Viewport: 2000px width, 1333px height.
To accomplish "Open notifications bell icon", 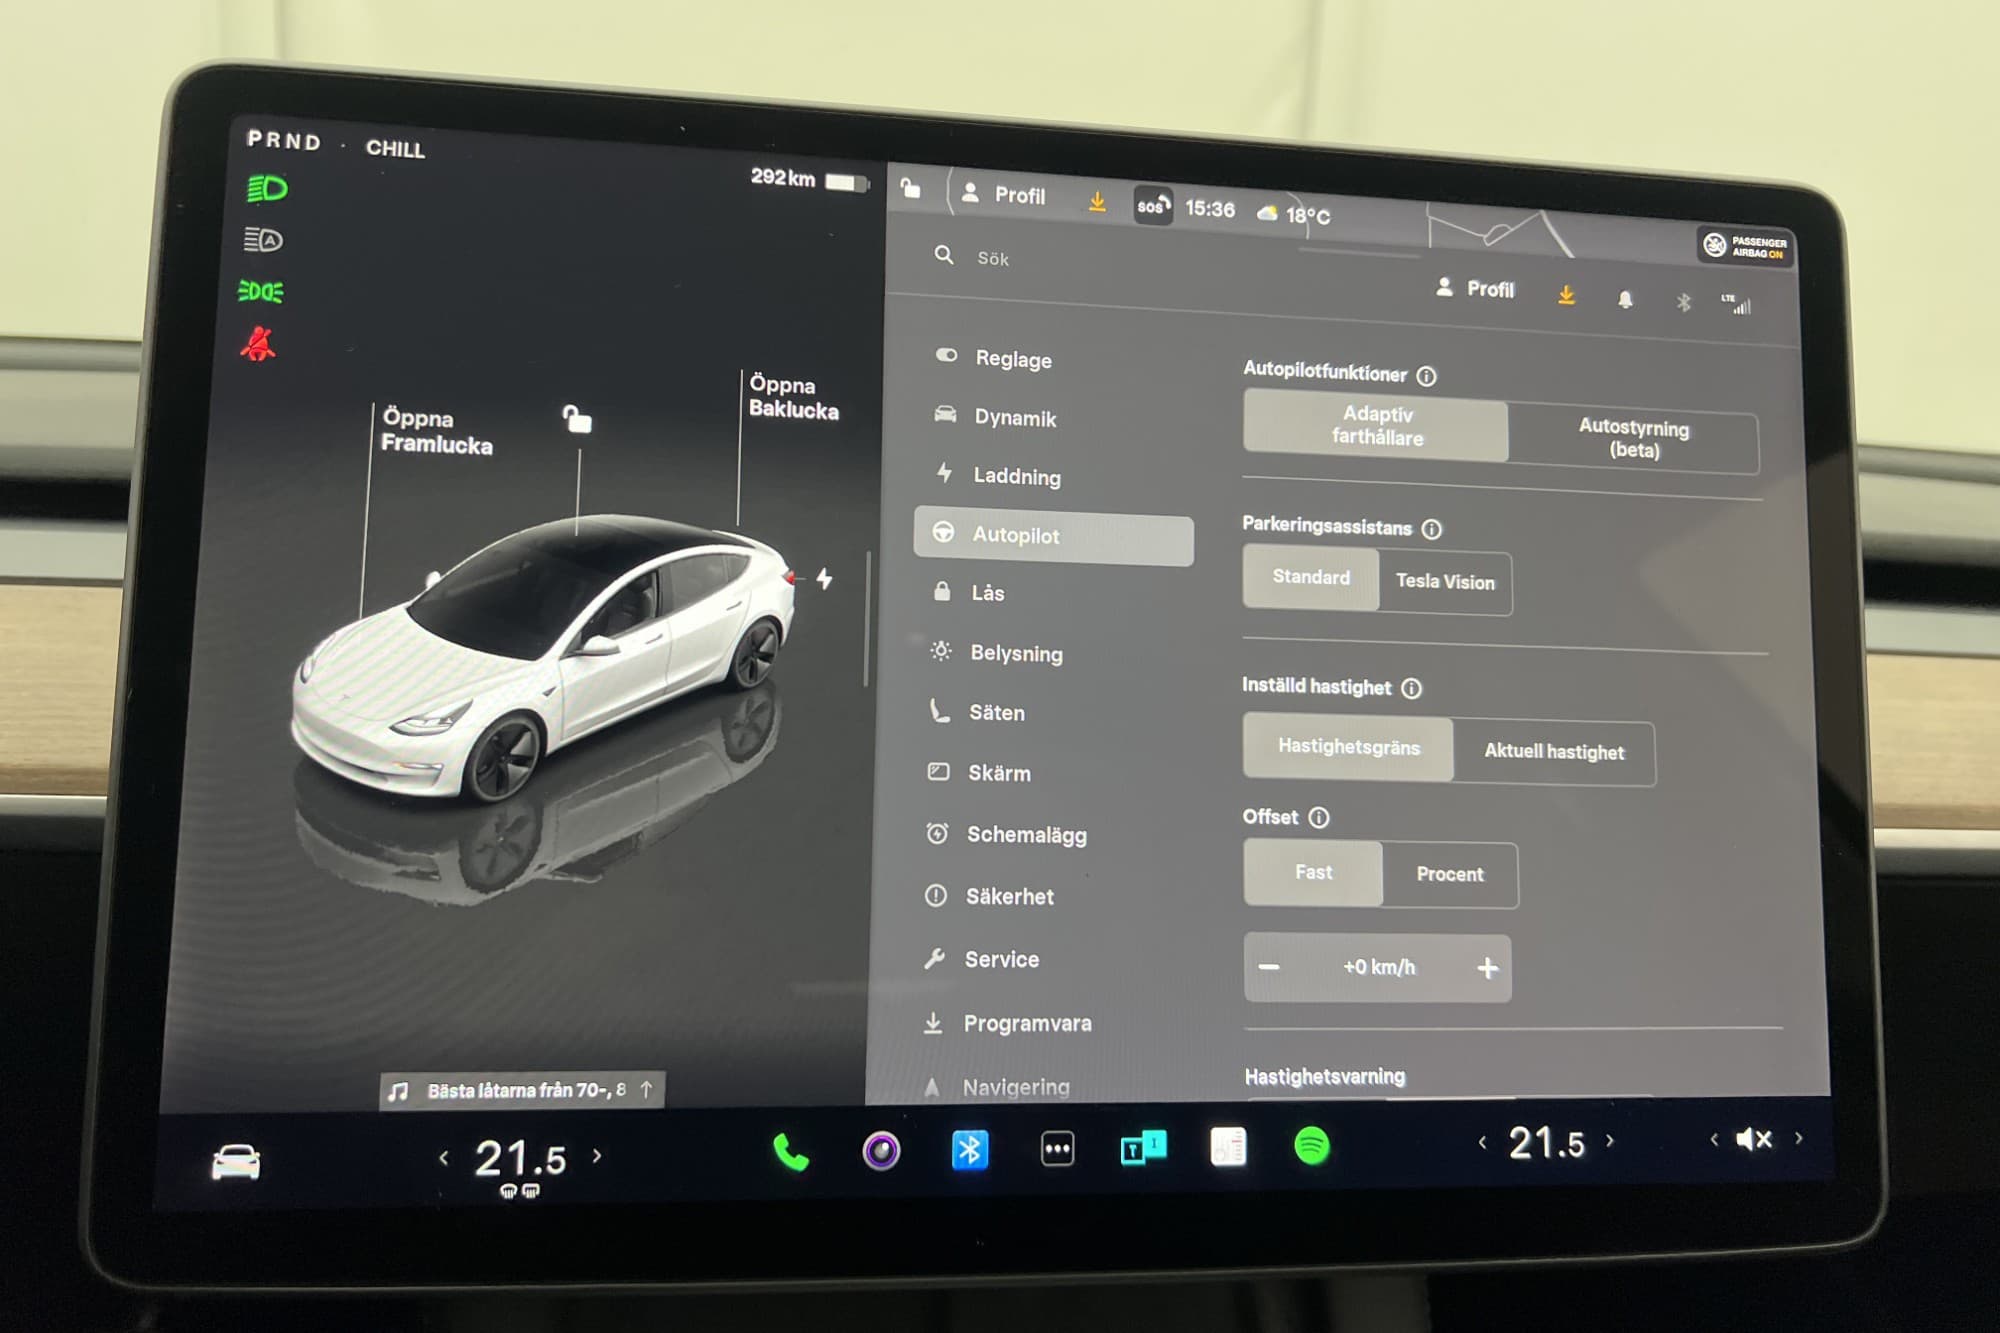I will tap(1625, 299).
